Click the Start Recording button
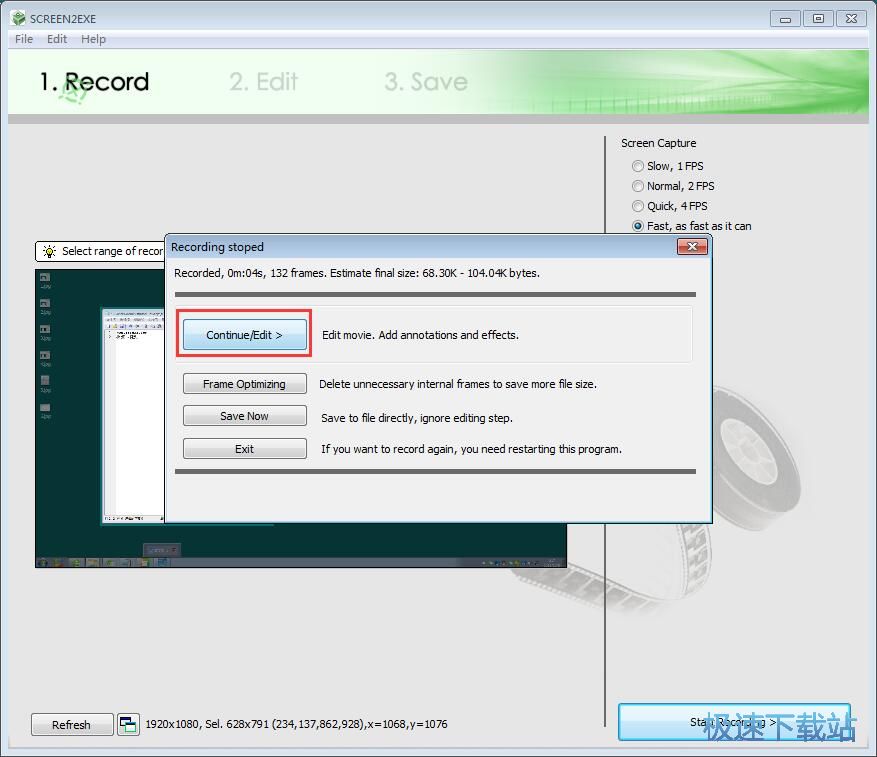Viewport: 877px width, 757px height. coord(734,722)
